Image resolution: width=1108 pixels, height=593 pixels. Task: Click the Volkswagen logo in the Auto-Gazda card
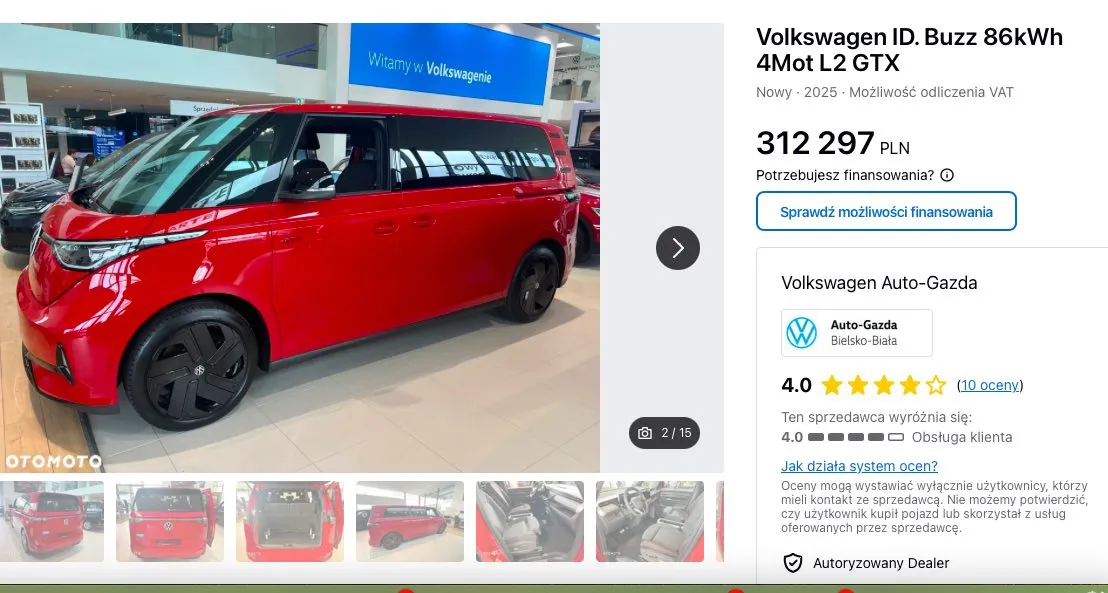[801, 333]
